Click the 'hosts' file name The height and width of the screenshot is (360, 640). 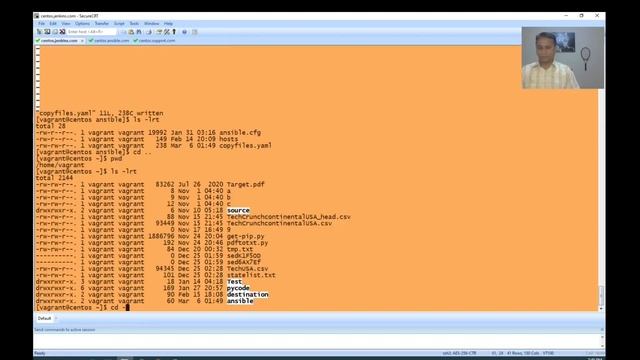point(229,139)
